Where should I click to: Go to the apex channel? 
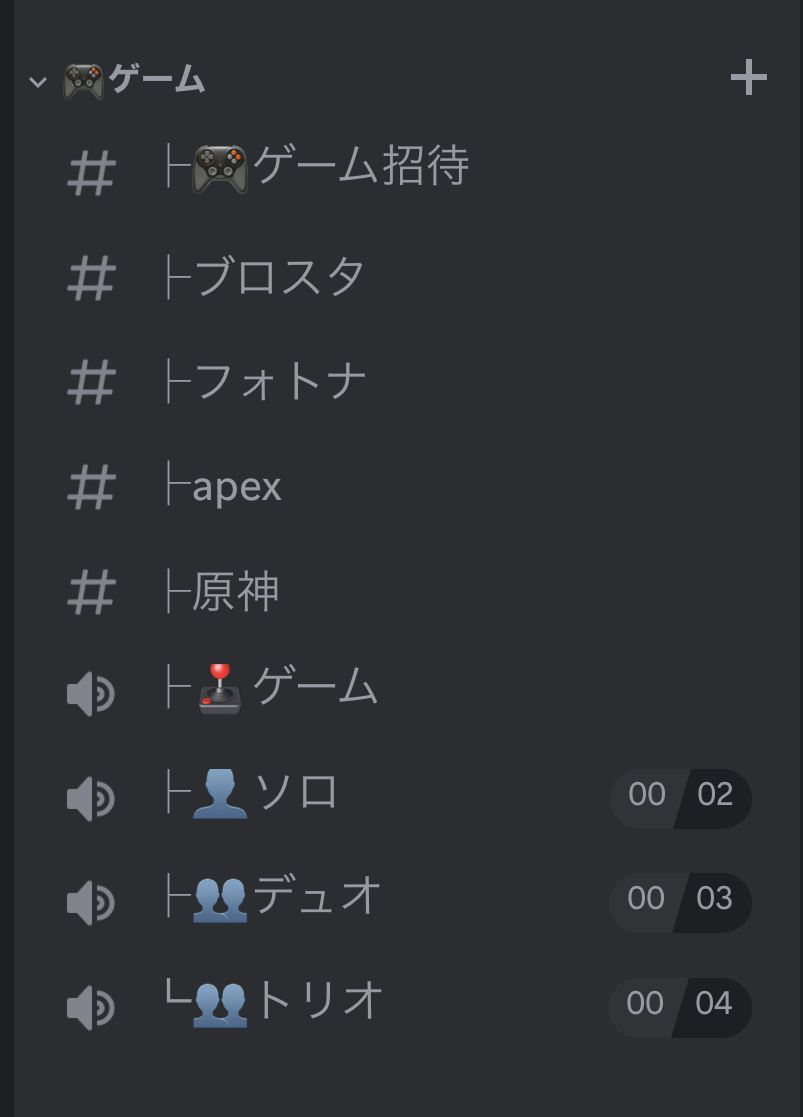[404, 487]
